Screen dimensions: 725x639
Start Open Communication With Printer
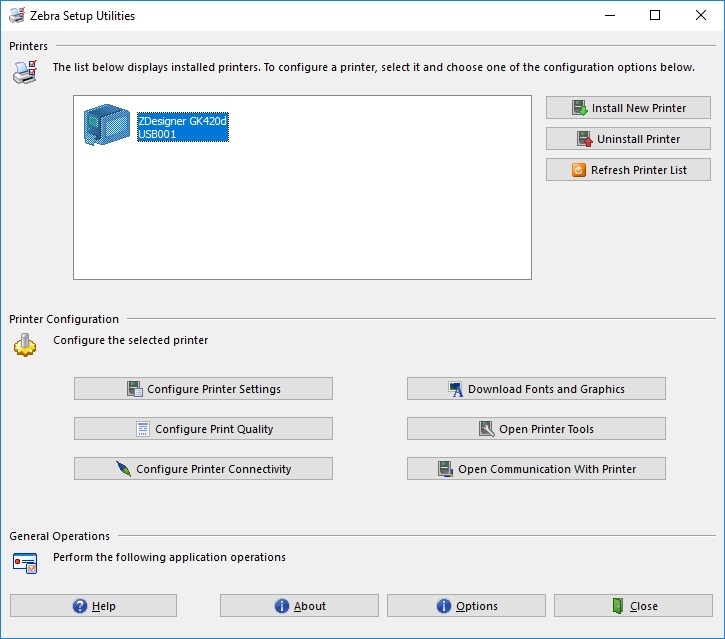[x=535, y=469]
